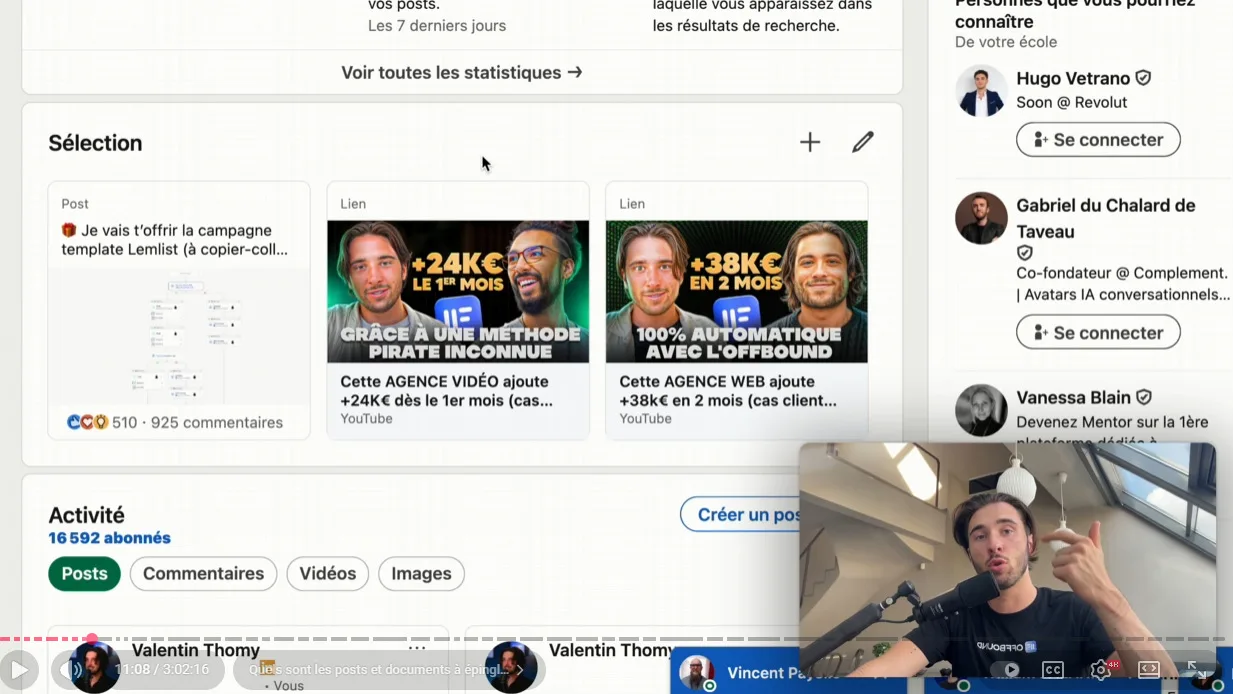Click Gabriel du Chalard's verified badge icon

click(1025, 253)
